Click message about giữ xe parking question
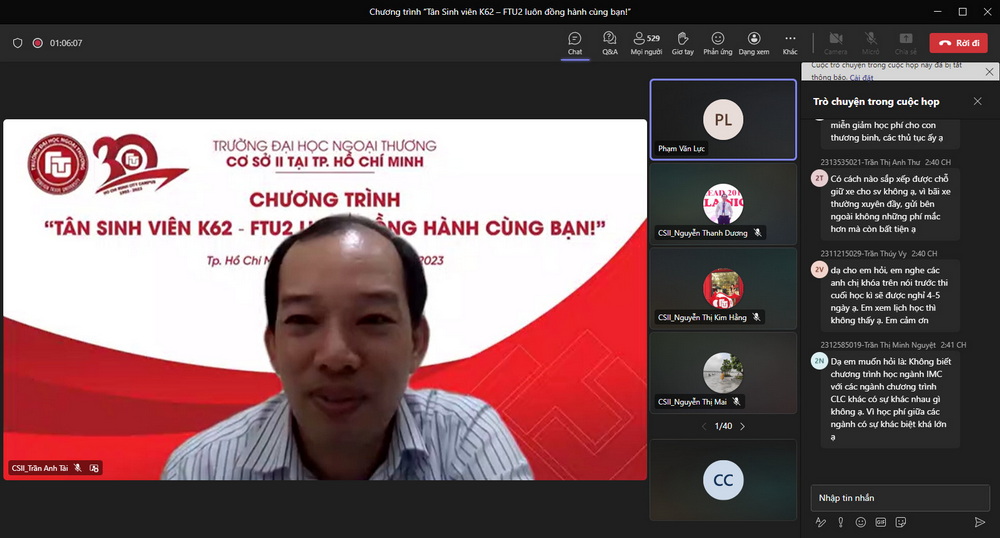The height and width of the screenshot is (538, 1000). point(890,204)
